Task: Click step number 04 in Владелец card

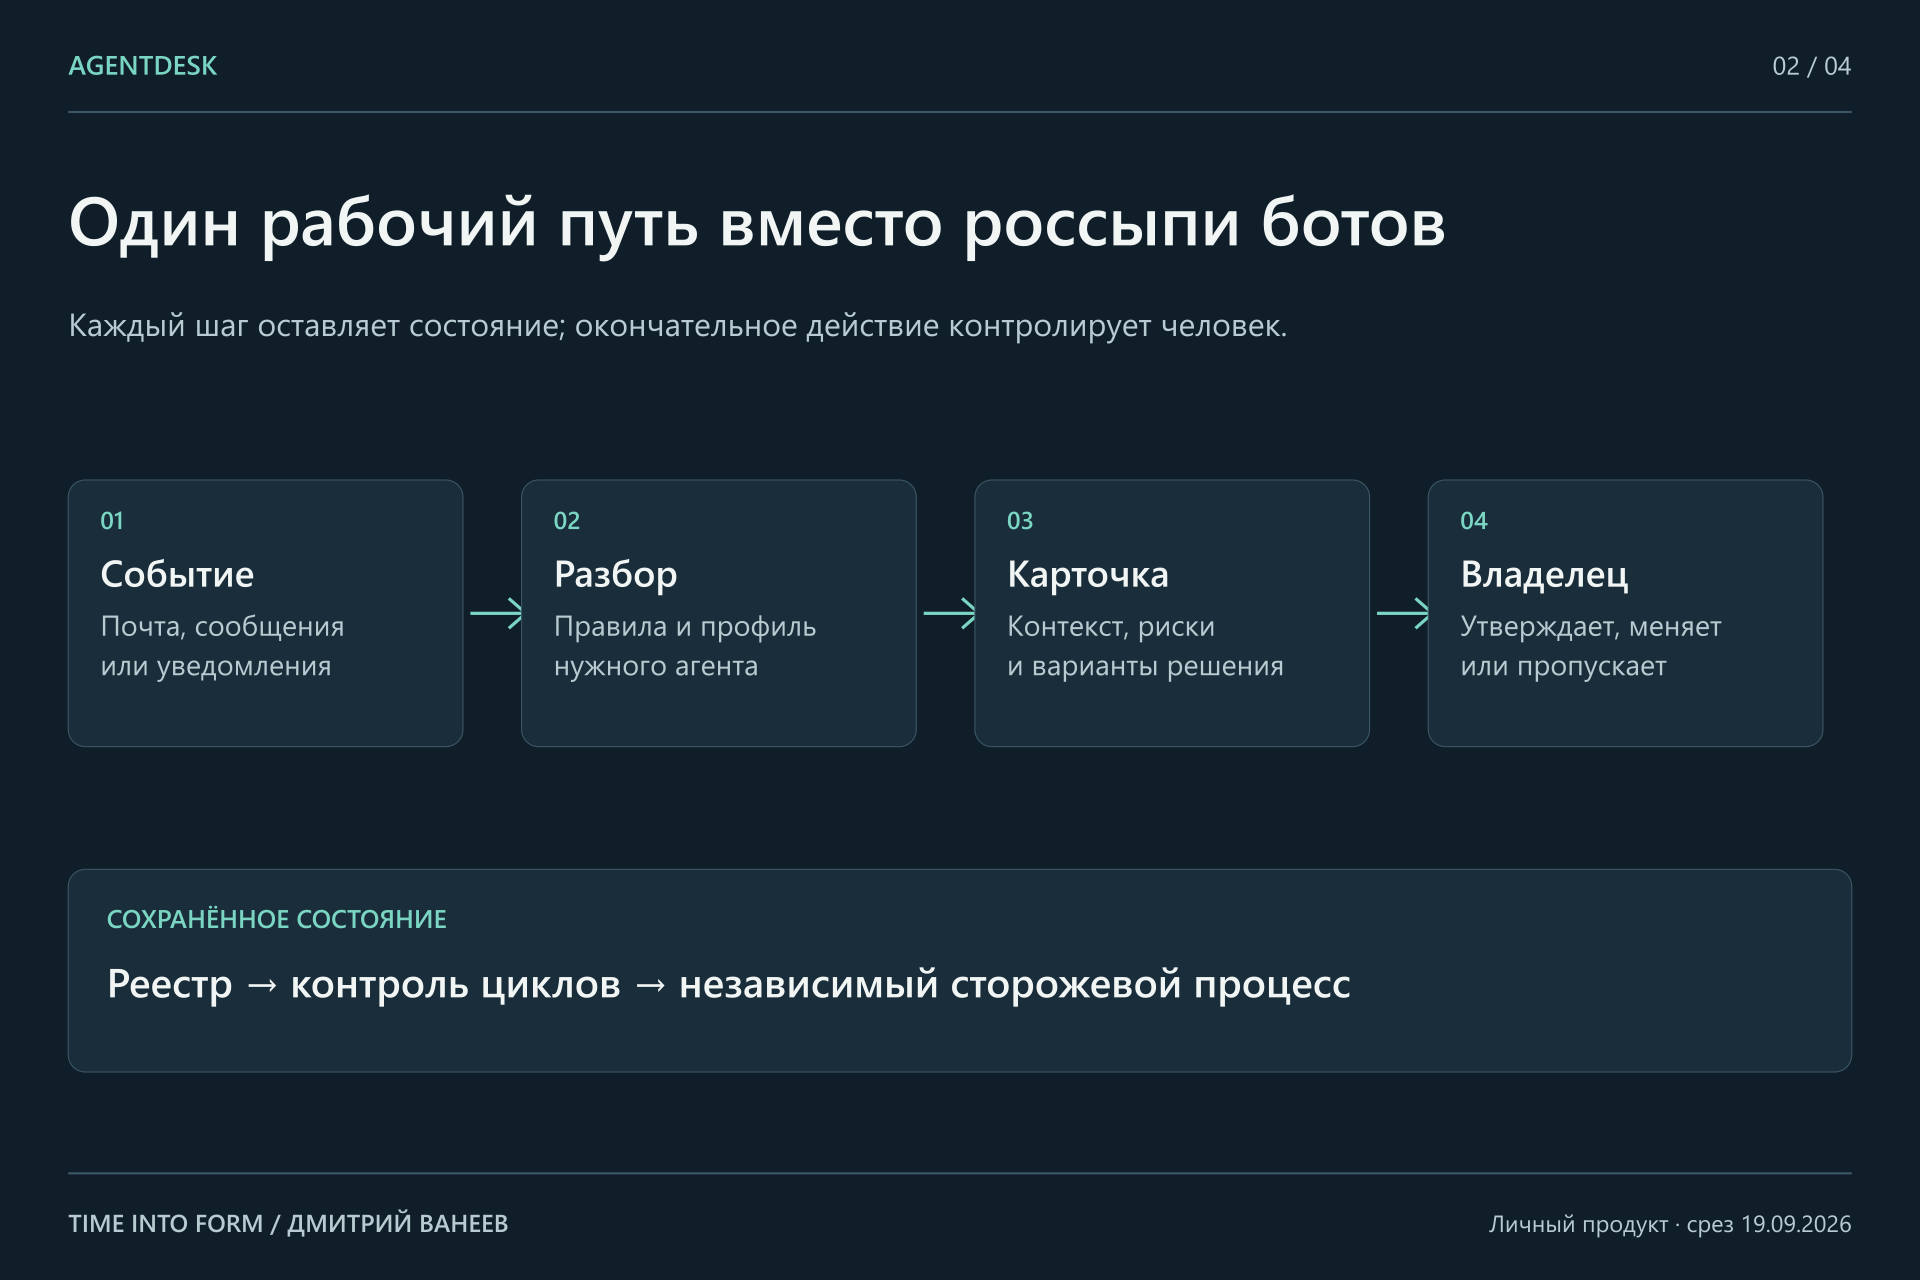Action: tap(1474, 521)
